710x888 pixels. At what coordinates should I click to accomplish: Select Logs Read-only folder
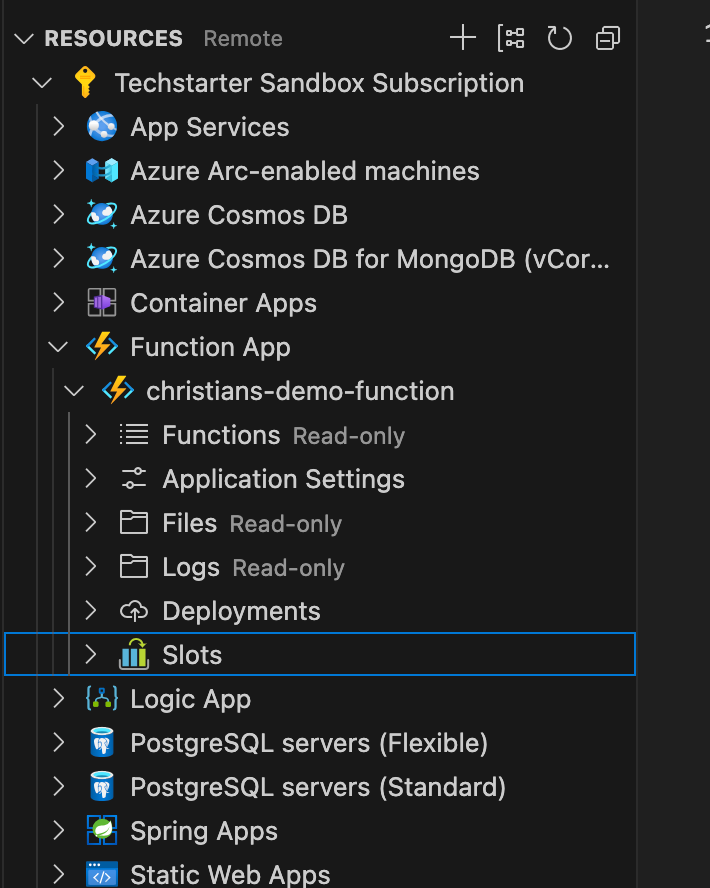(x=191, y=567)
